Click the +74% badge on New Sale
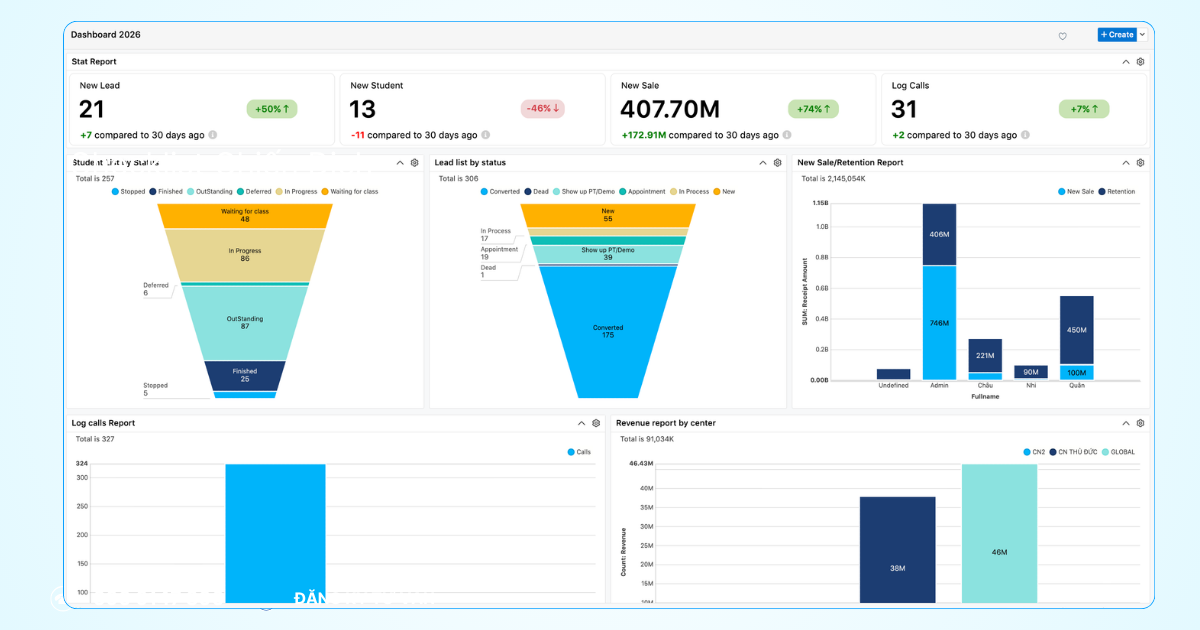The image size is (1200, 630). point(813,109)
